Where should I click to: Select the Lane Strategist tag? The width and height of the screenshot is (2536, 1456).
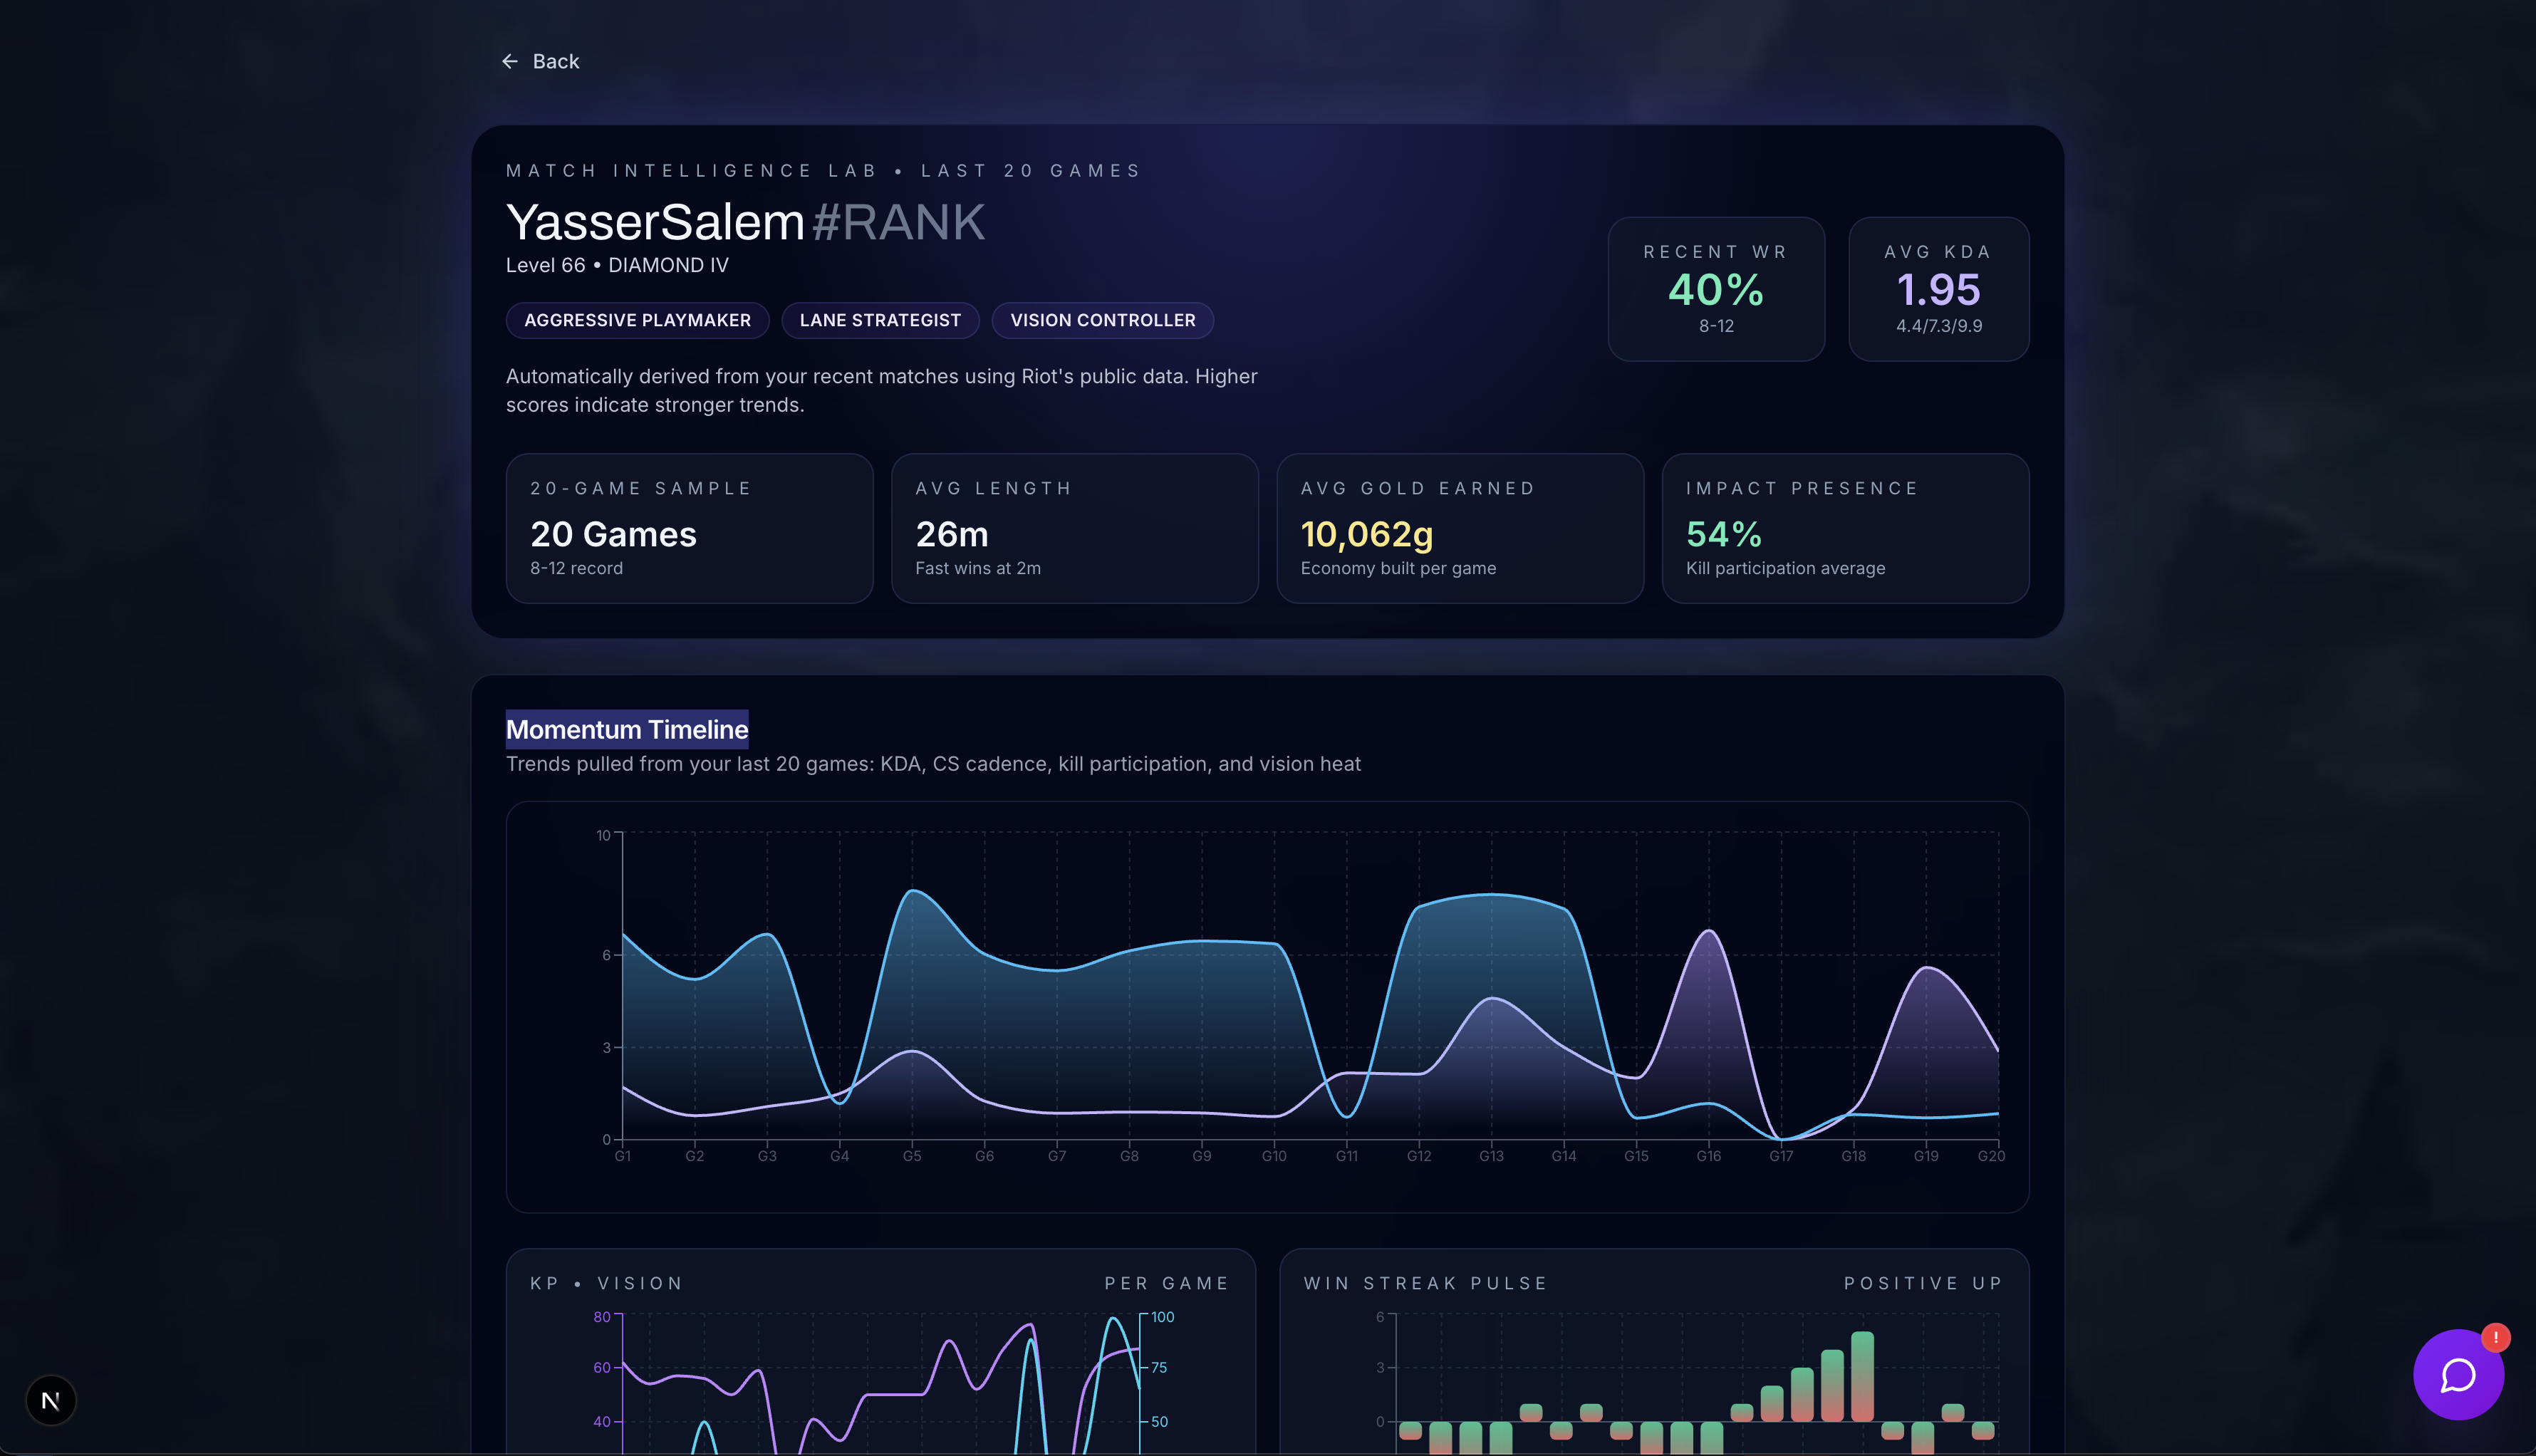[879, 320]
